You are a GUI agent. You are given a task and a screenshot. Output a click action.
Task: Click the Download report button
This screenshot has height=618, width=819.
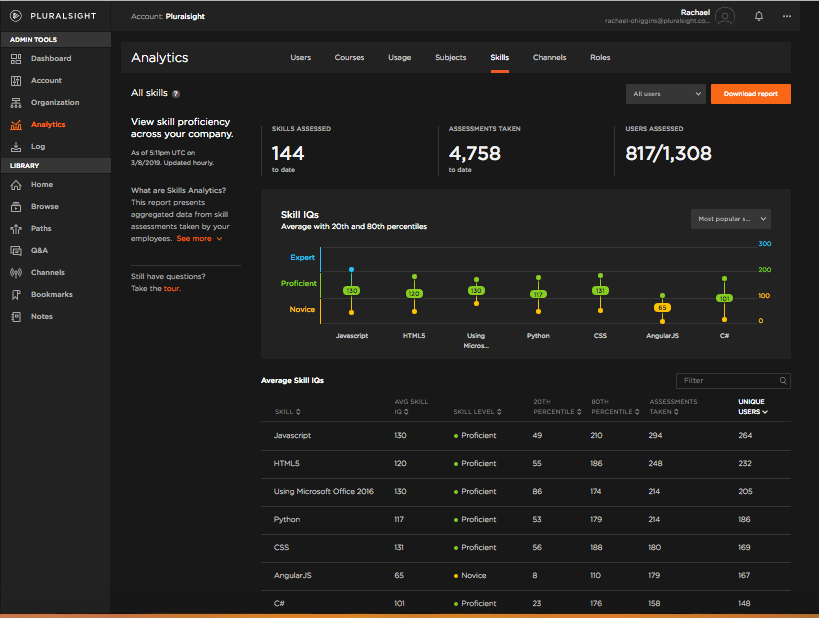[750, 93]
